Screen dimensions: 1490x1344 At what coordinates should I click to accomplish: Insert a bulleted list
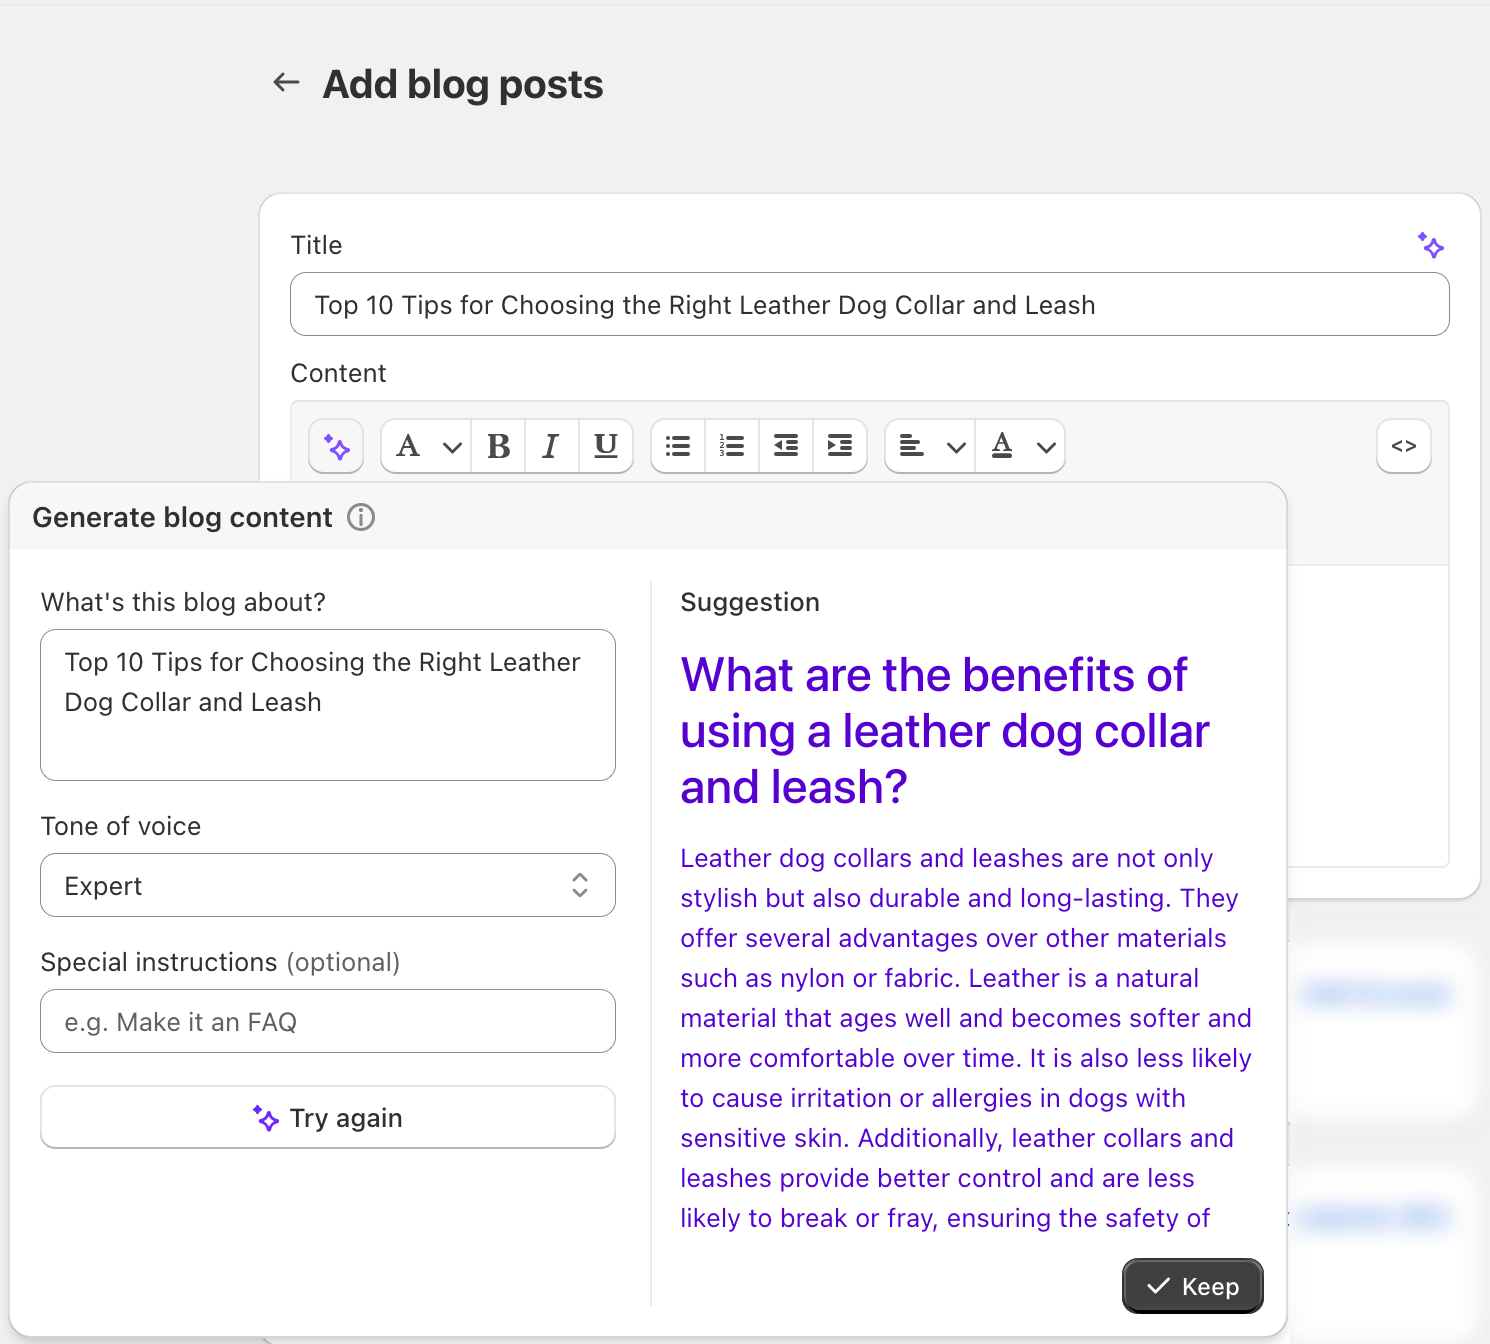click(678, 446)
